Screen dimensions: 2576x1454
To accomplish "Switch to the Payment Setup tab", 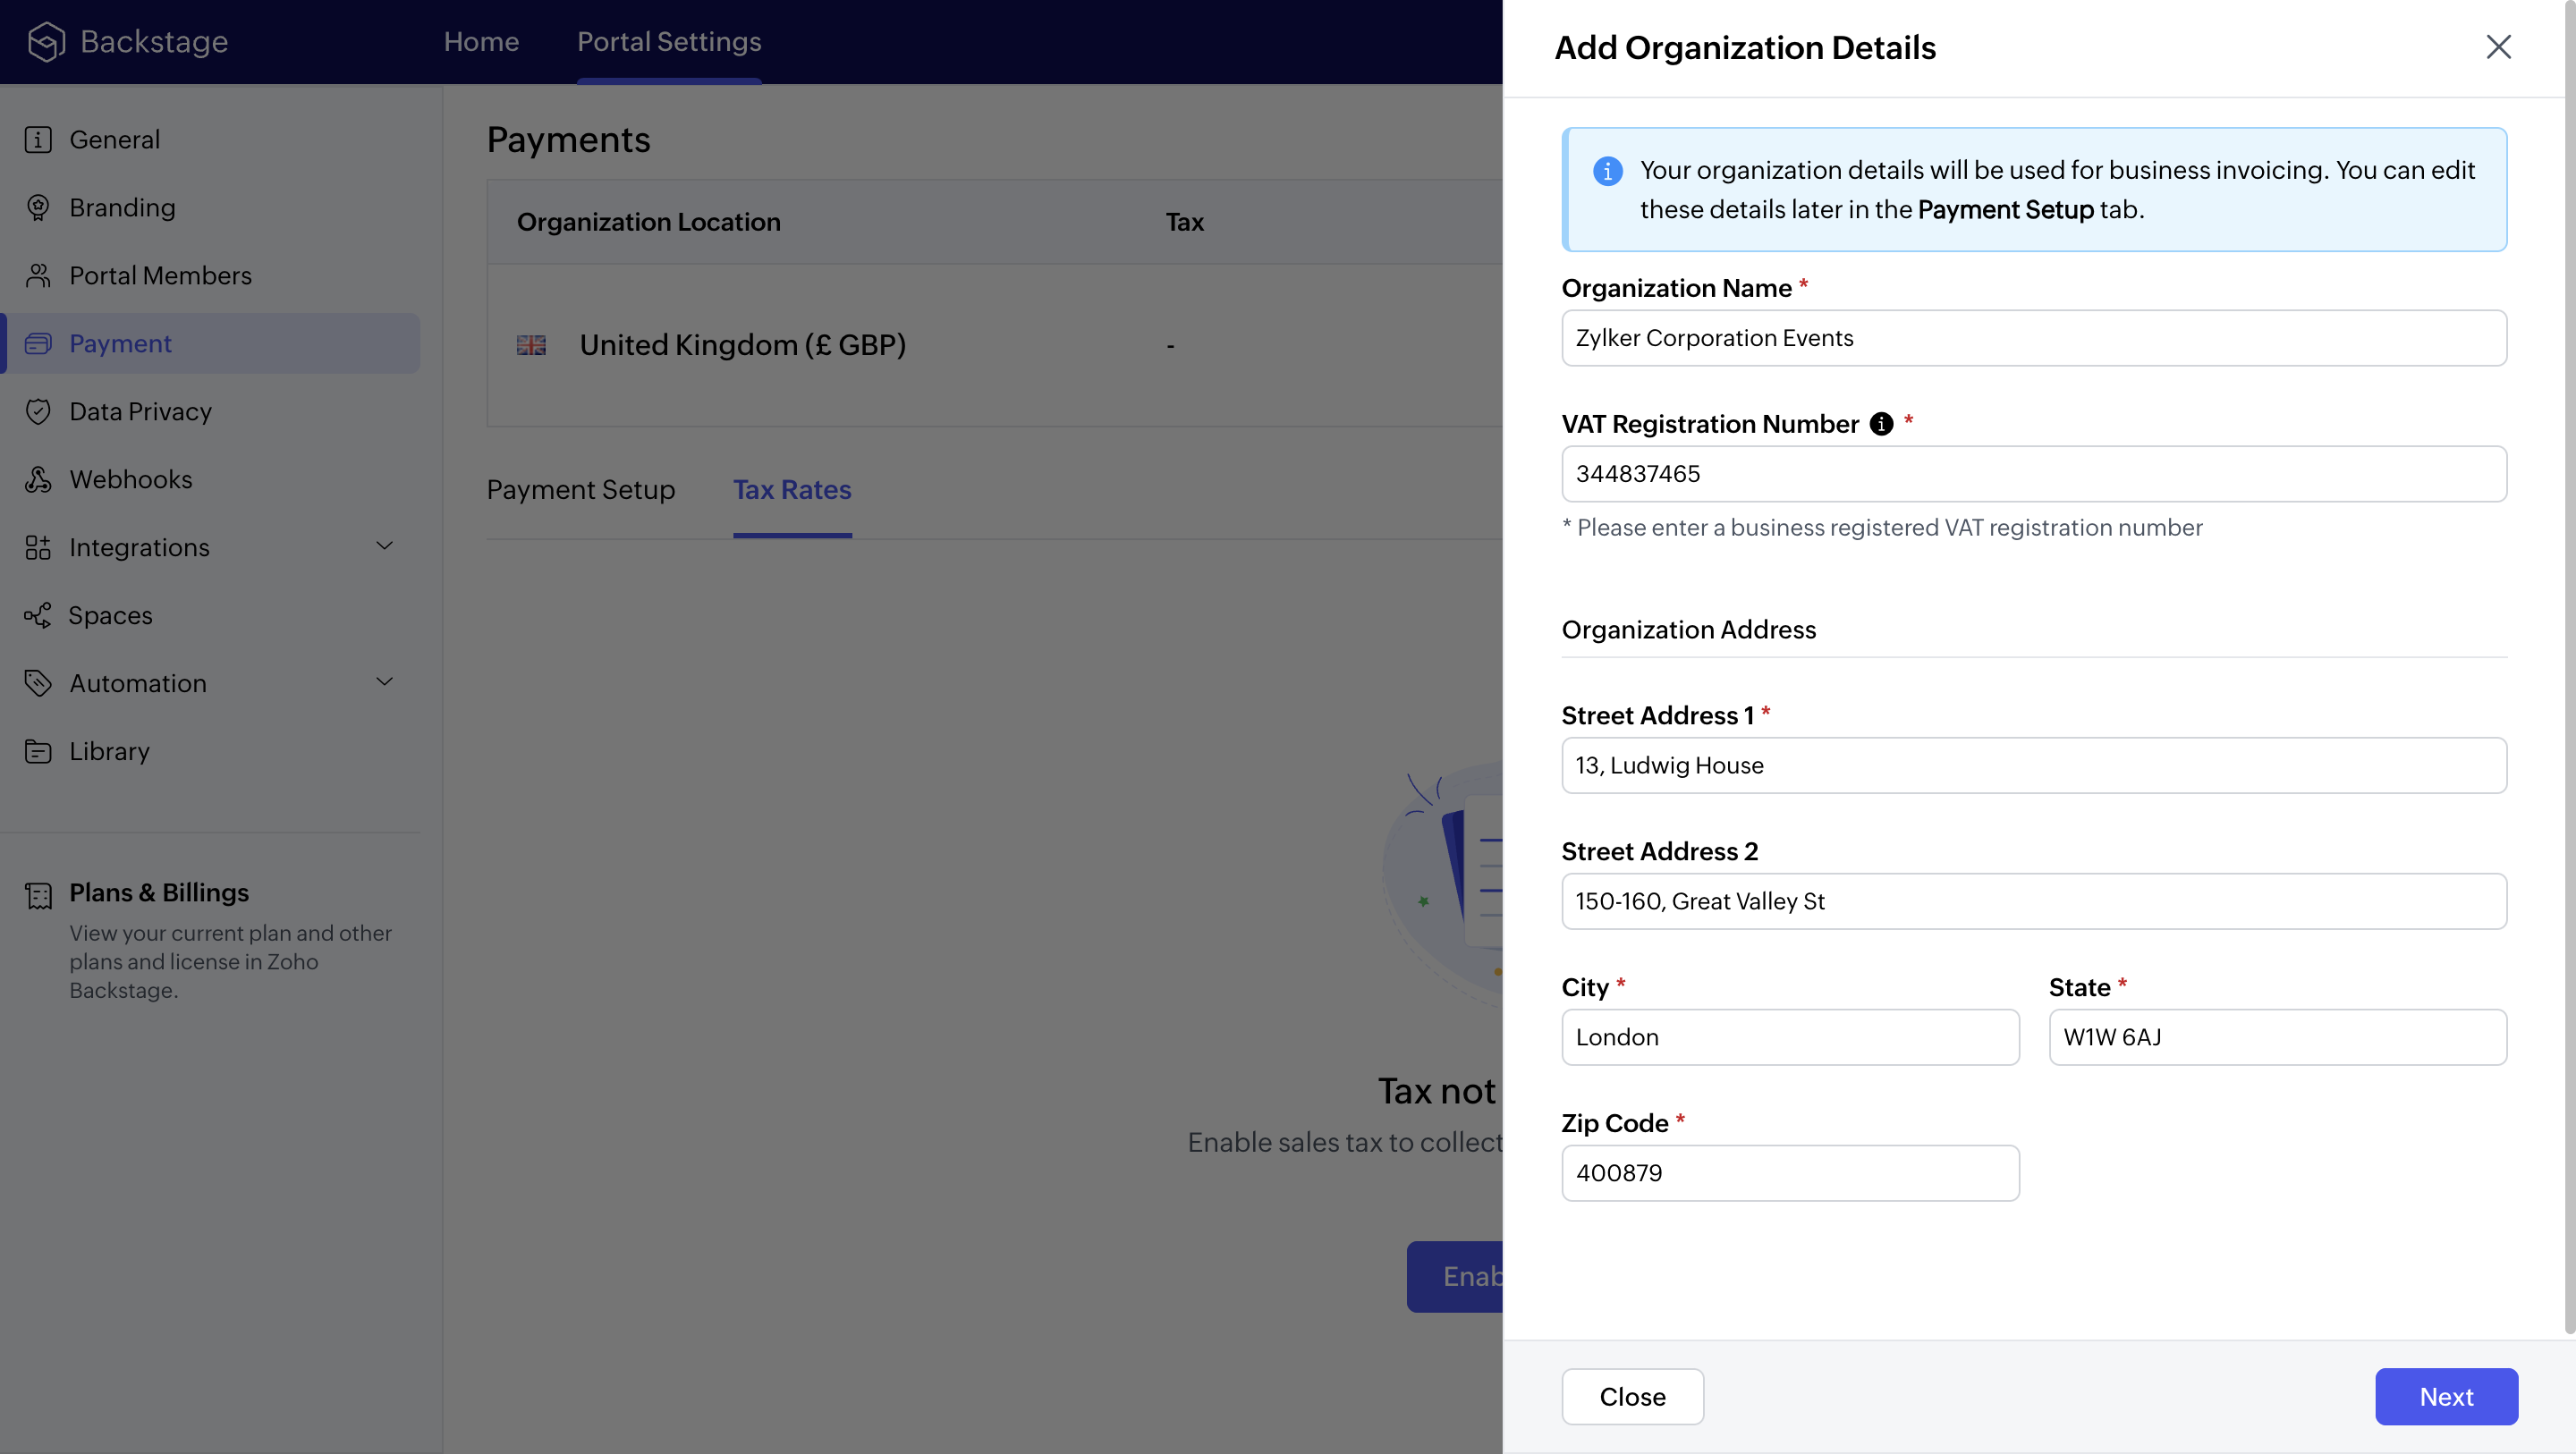I will pyautogui.click(x=580, y=490).
